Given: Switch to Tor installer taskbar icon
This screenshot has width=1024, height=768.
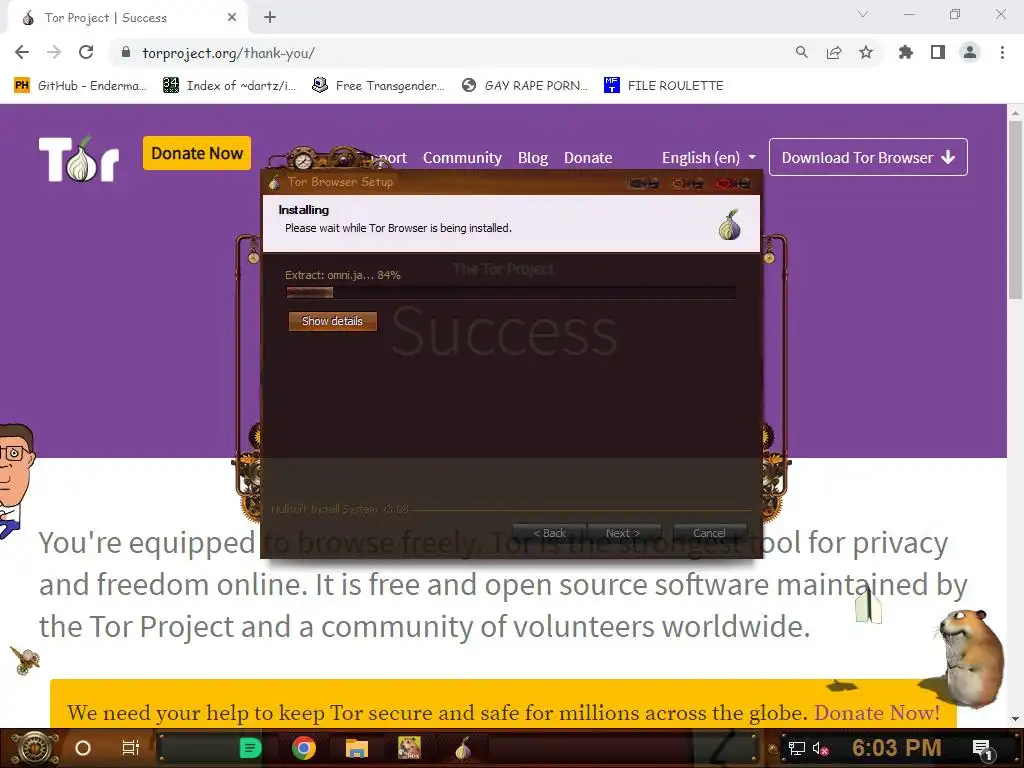Looking at the screenshot, I should pyautogui.click(x=463, y=748).
